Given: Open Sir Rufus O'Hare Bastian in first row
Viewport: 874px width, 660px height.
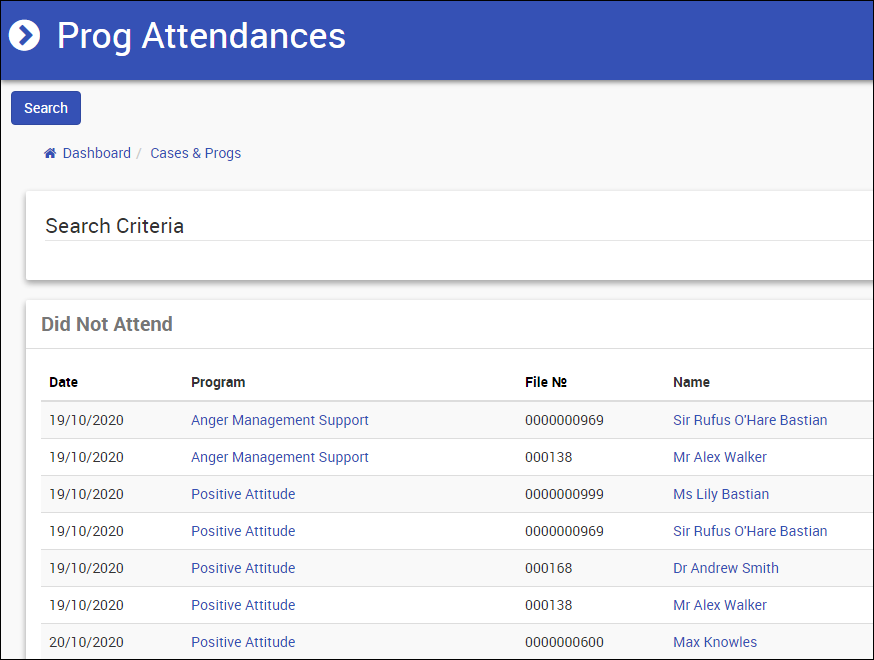Looking at the screenshot, I should (750, 420).
